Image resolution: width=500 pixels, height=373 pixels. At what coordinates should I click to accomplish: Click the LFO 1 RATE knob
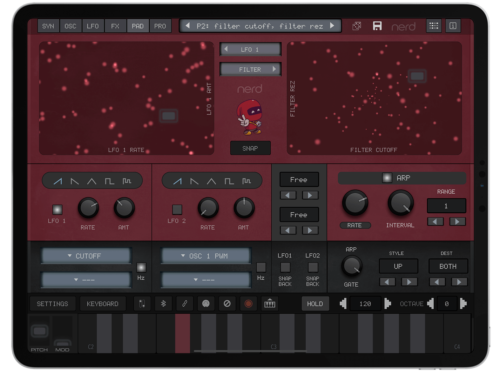[88, 208]
